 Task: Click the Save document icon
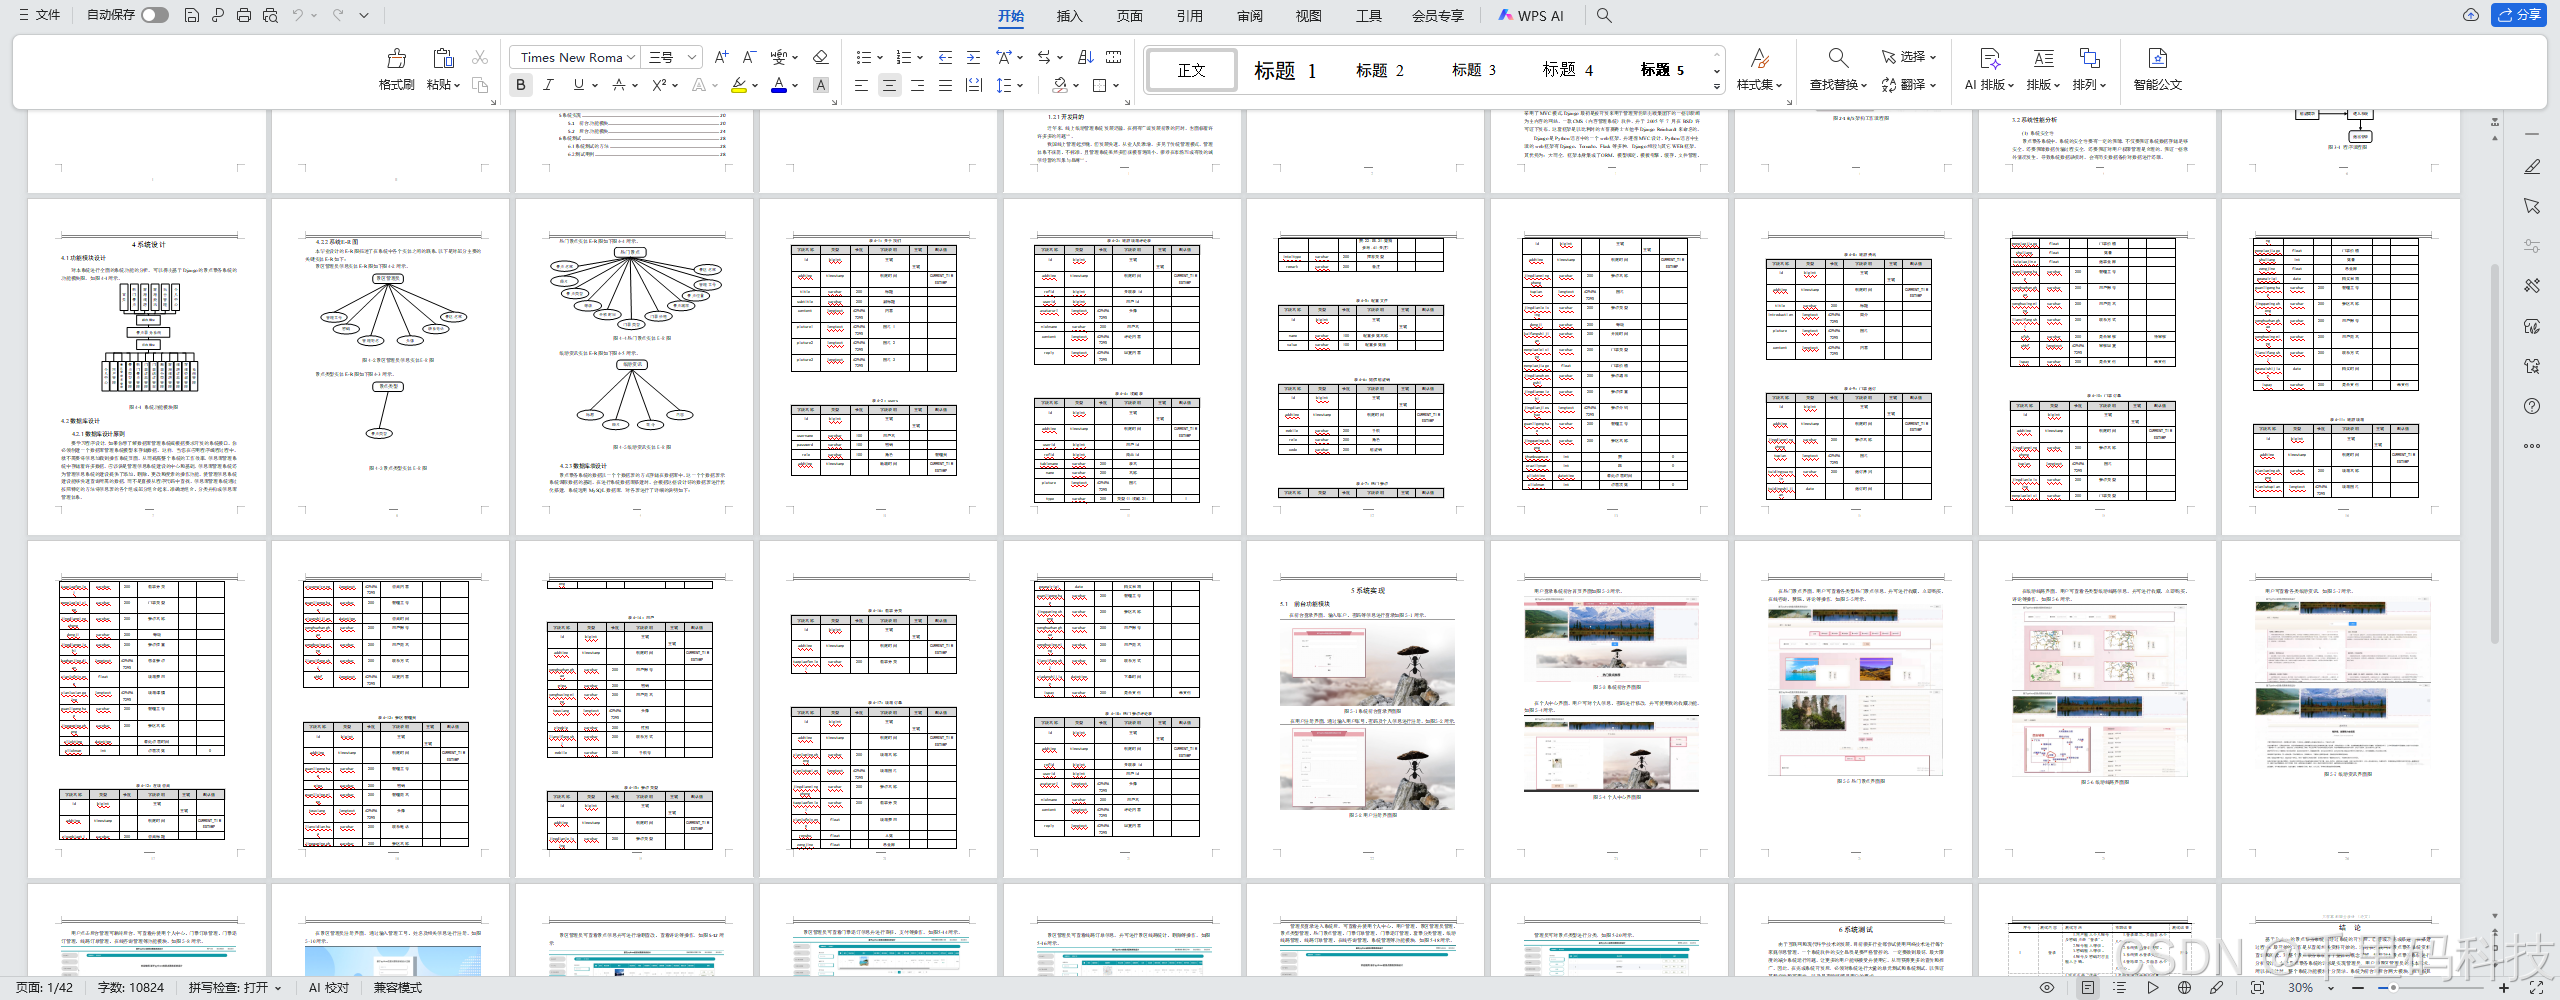[192, 15]
